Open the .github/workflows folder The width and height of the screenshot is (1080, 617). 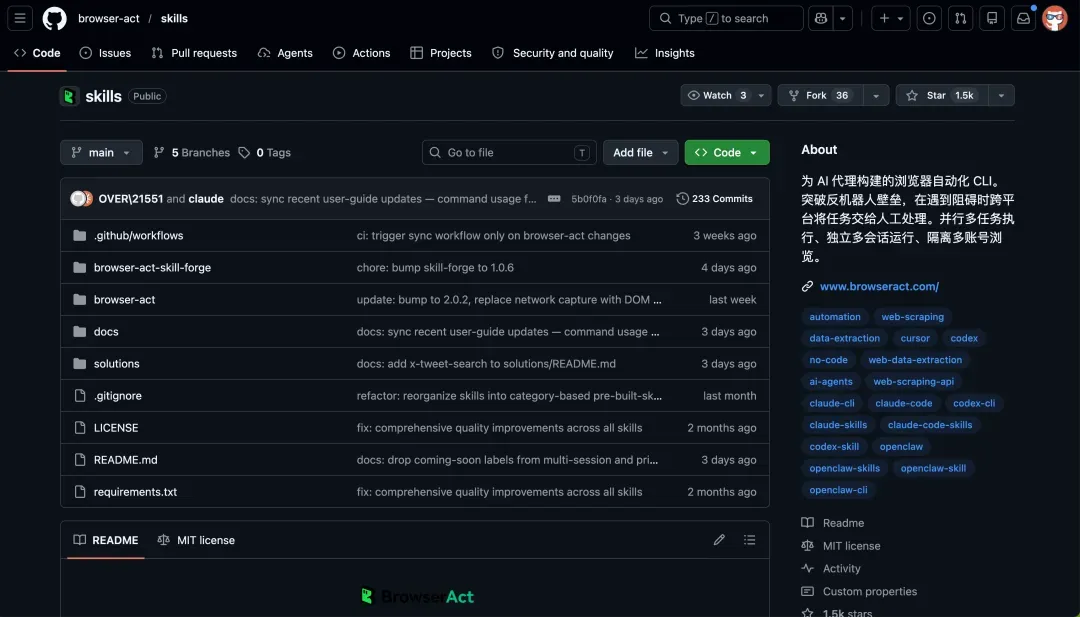pos(138,236)
